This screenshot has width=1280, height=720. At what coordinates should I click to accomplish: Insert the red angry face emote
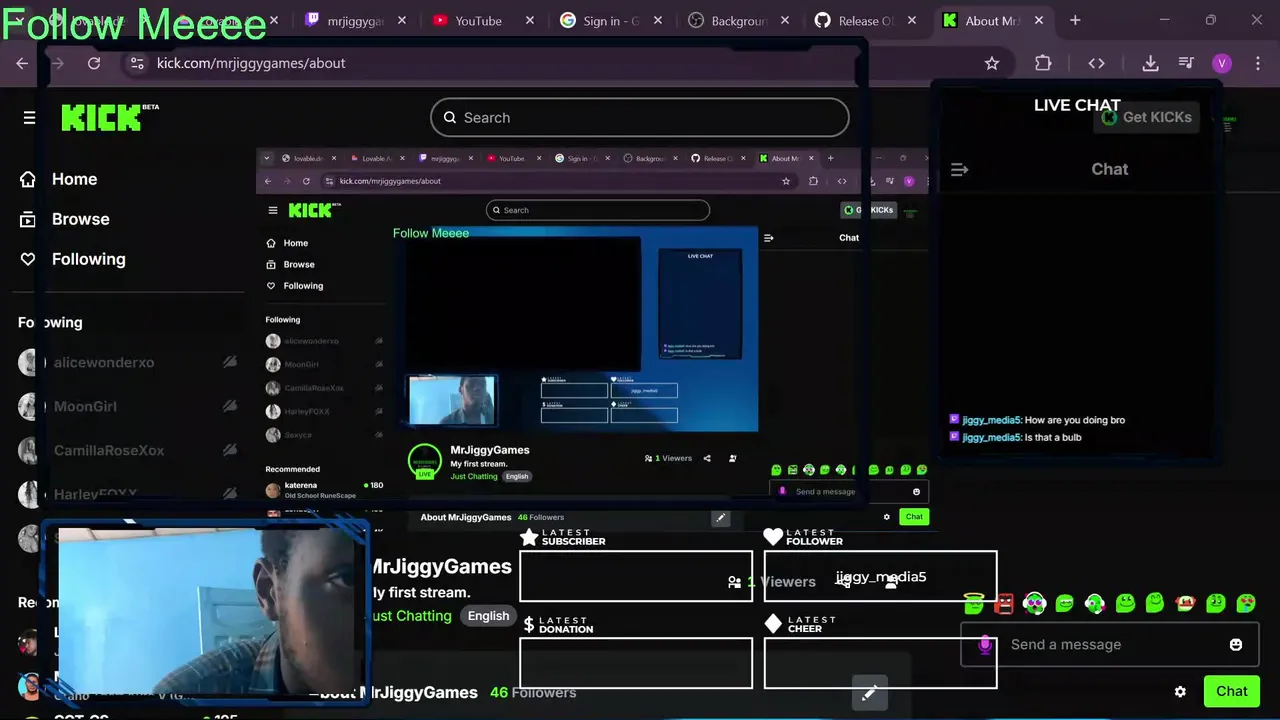tap(1004, 603)
